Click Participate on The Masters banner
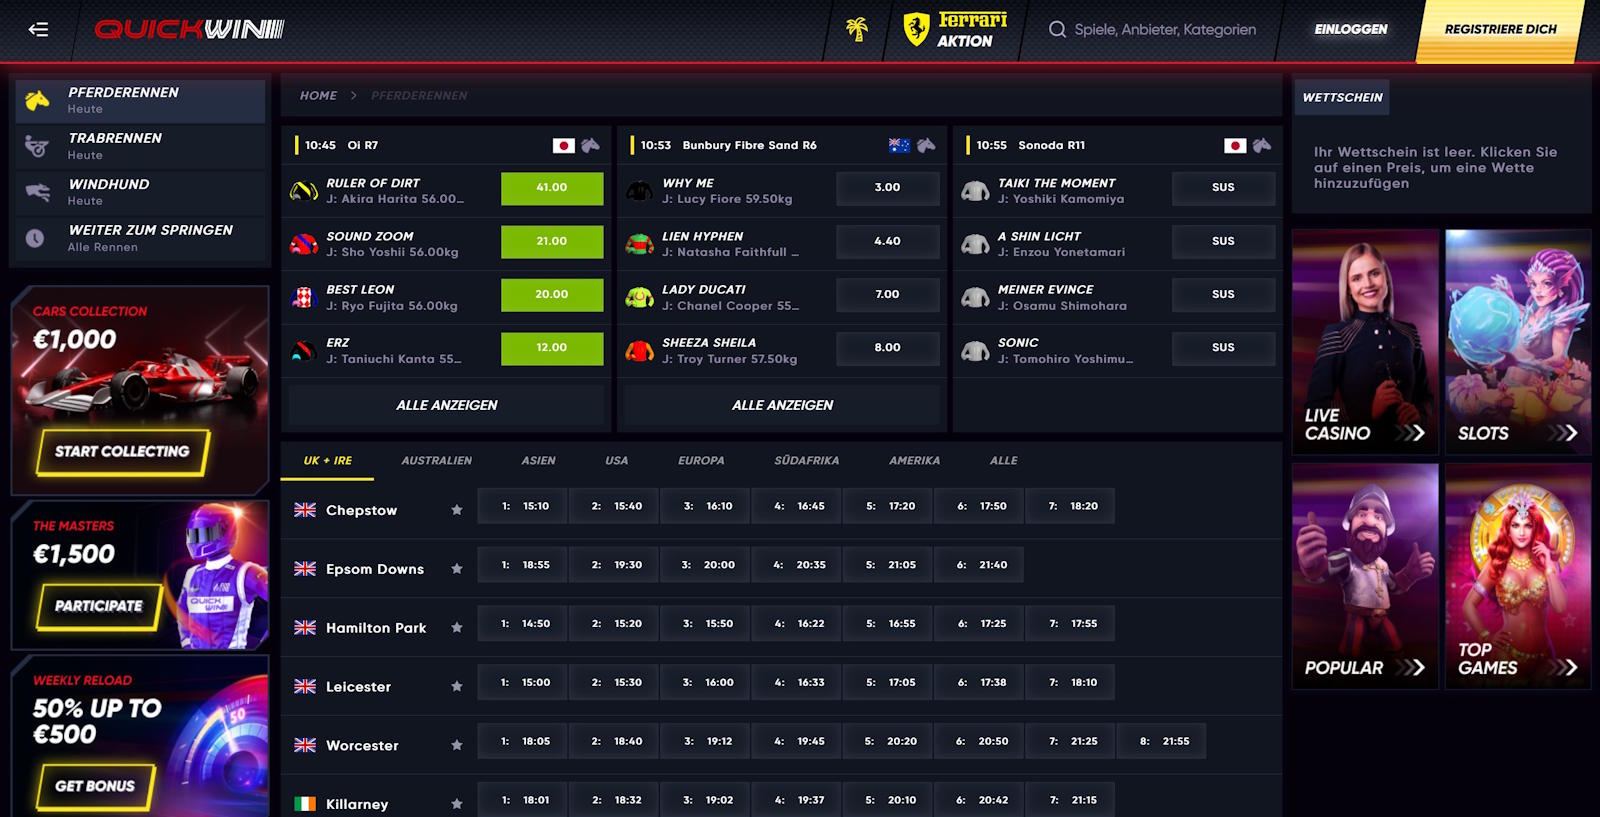1600x817 pixels. point(99,606)
